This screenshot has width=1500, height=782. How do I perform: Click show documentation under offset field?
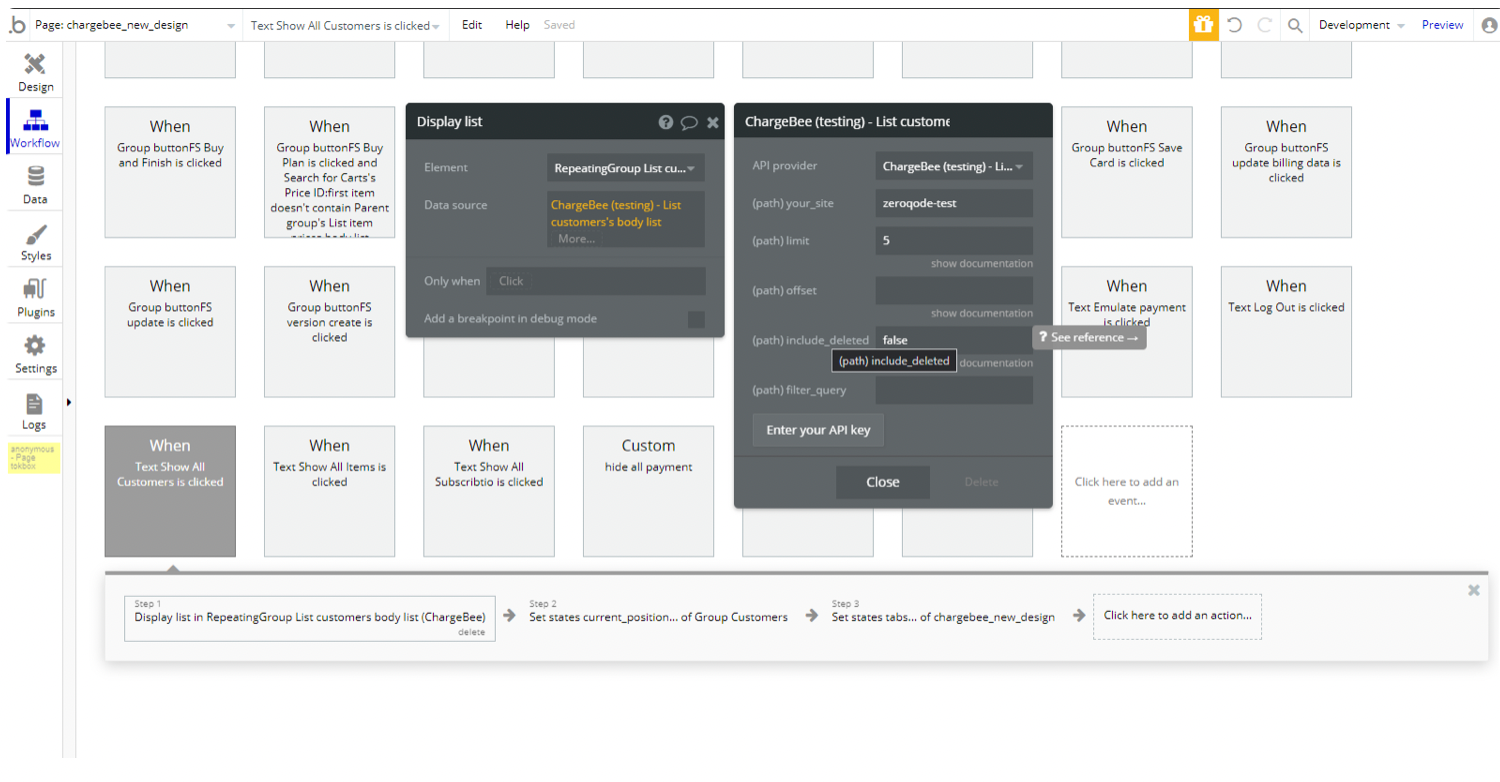(x=982, y=313)
